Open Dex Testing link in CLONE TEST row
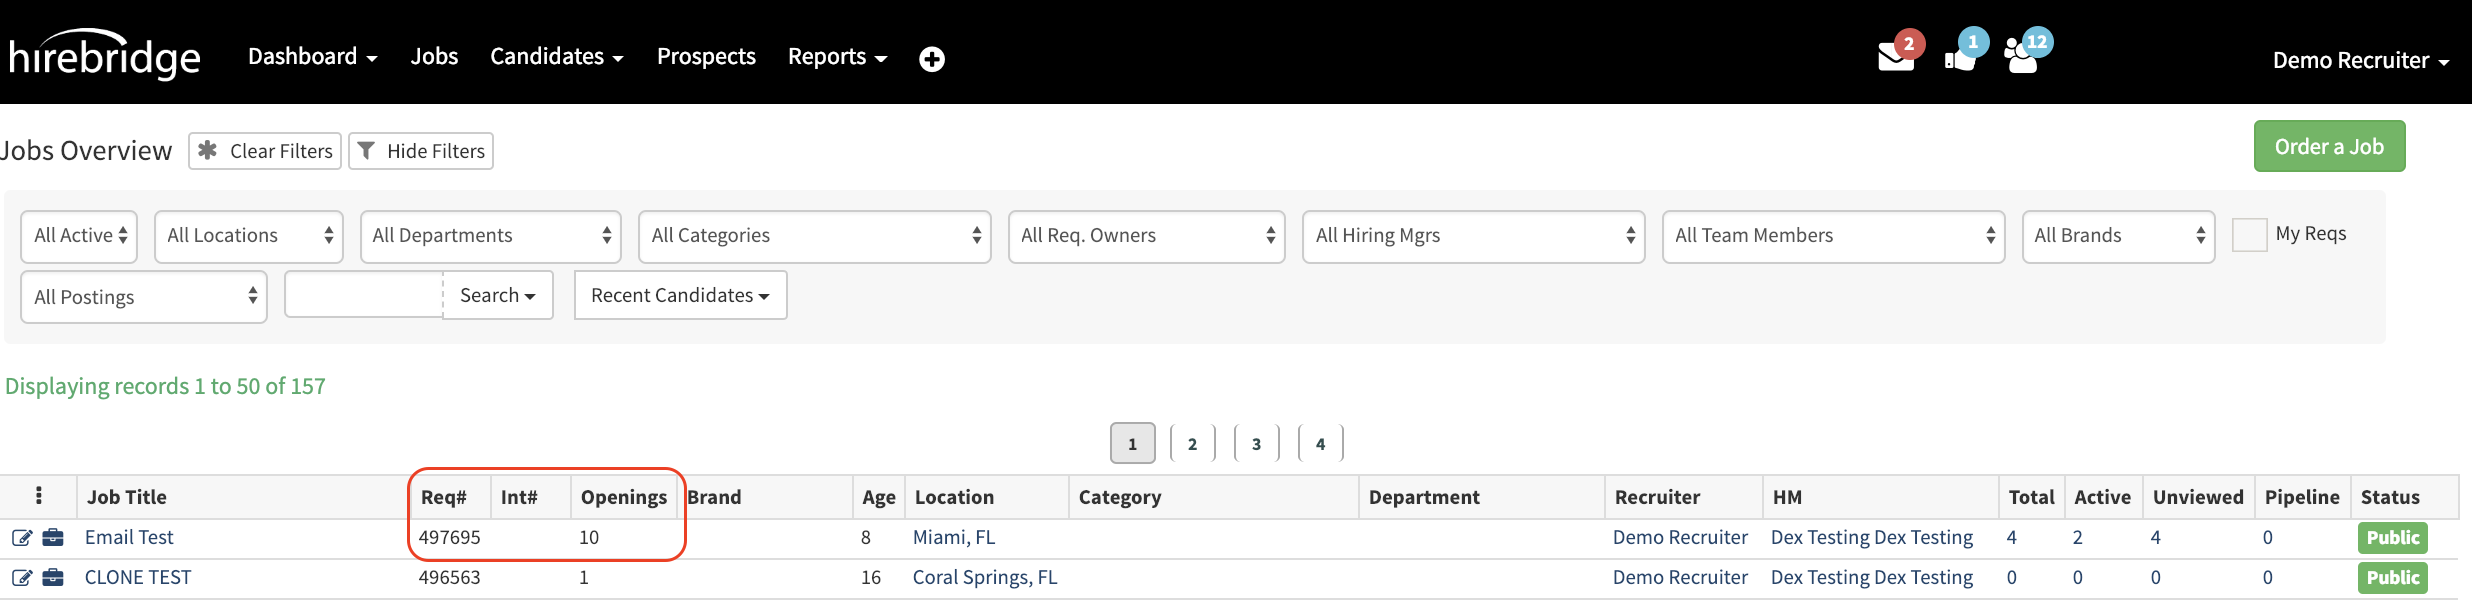This screenshot has width=2472, height=600. (x=1872, y=578)
